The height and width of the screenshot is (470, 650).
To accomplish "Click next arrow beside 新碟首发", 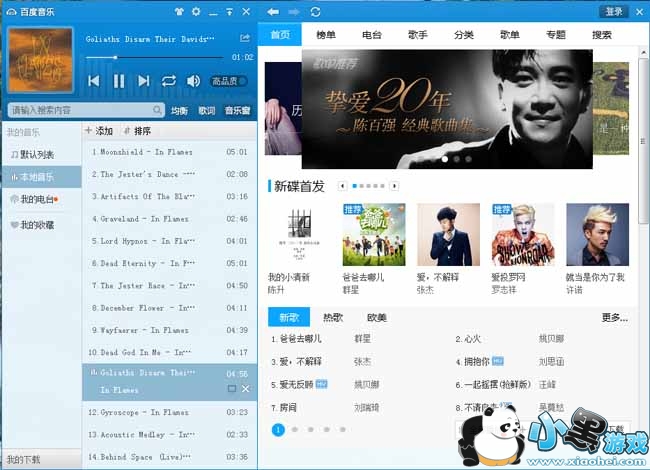I will click(394, 186).
